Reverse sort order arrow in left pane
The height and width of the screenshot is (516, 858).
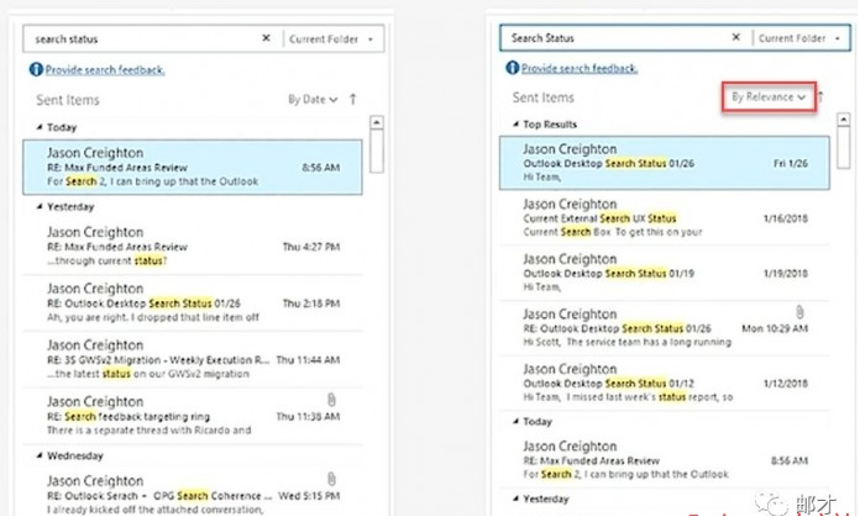tap(353, 99)
